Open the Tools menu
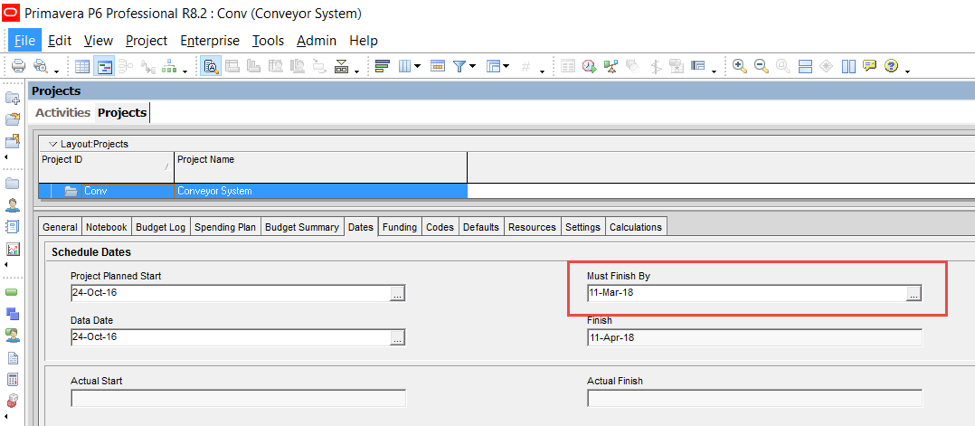The image size is (975, 426). [268, 40]
